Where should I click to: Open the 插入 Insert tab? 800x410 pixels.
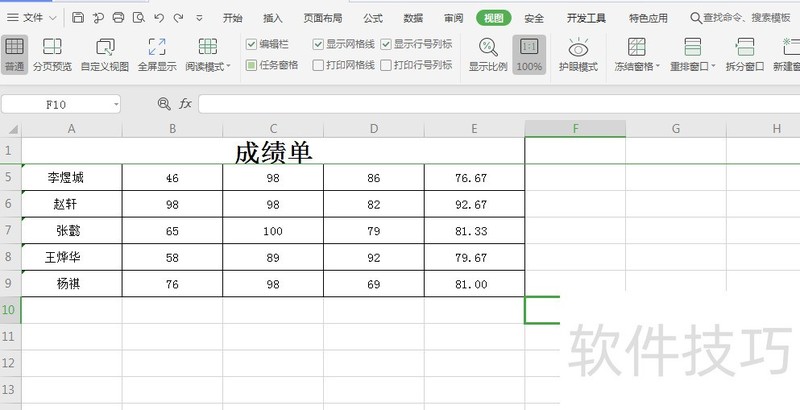pyautogui.click(x=273, y=18)
